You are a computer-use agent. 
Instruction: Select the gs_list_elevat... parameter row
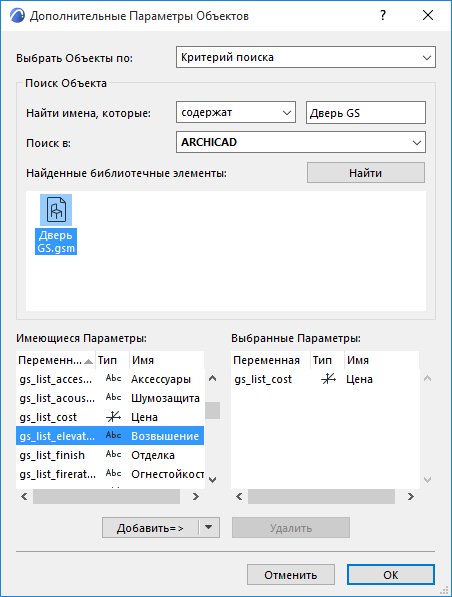click(110, 436)
